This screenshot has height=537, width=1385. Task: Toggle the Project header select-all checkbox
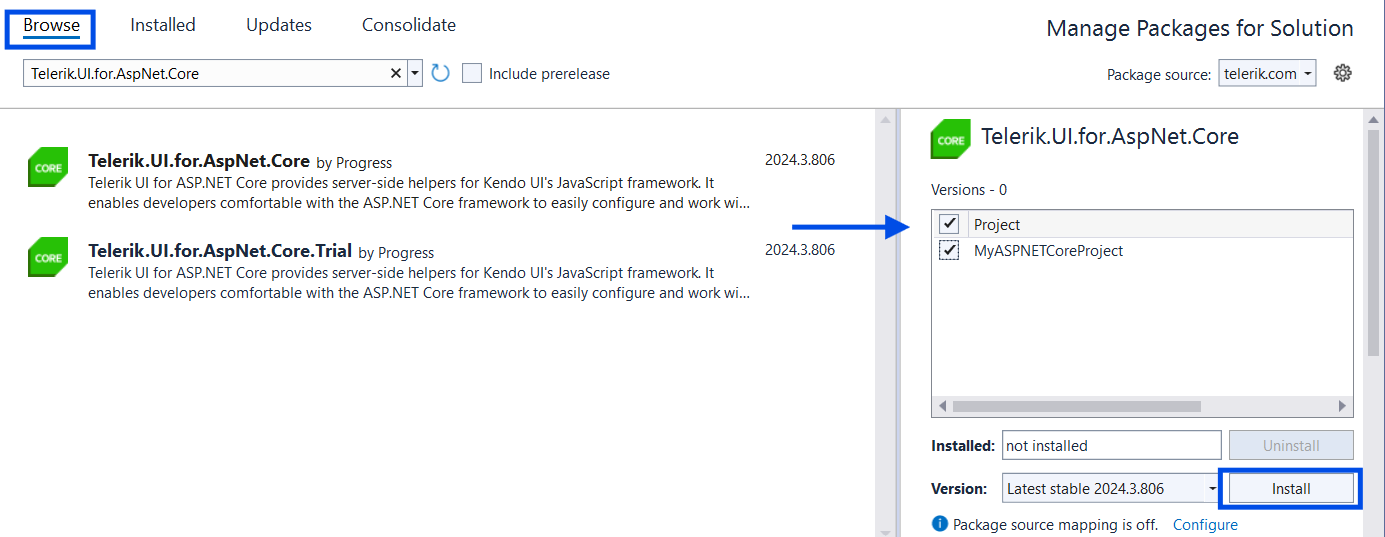950,224
